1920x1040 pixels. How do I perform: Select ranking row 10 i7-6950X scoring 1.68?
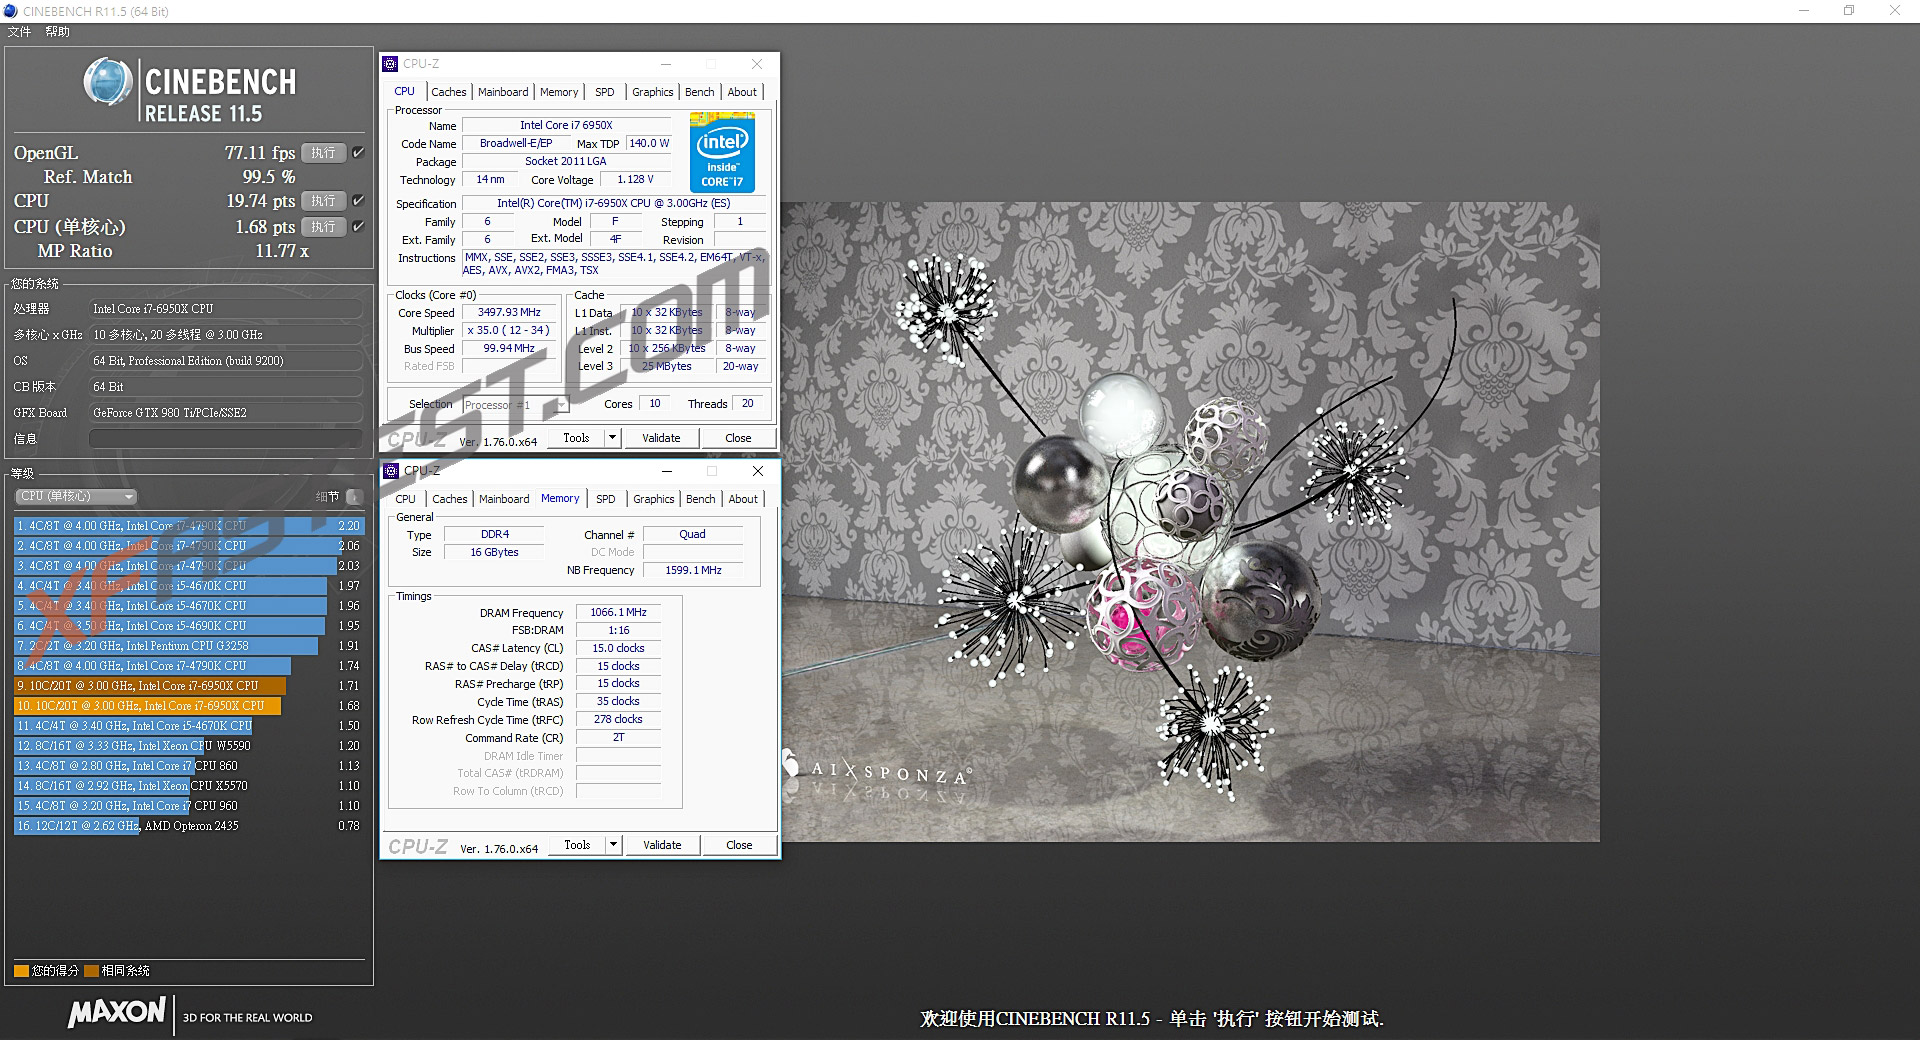[x=189, y=706]
